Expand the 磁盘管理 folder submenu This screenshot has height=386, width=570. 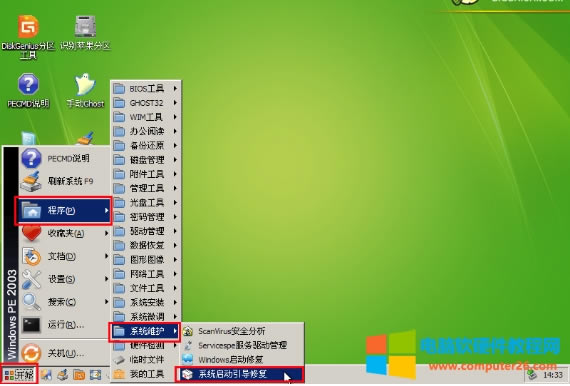click(145, 160)
